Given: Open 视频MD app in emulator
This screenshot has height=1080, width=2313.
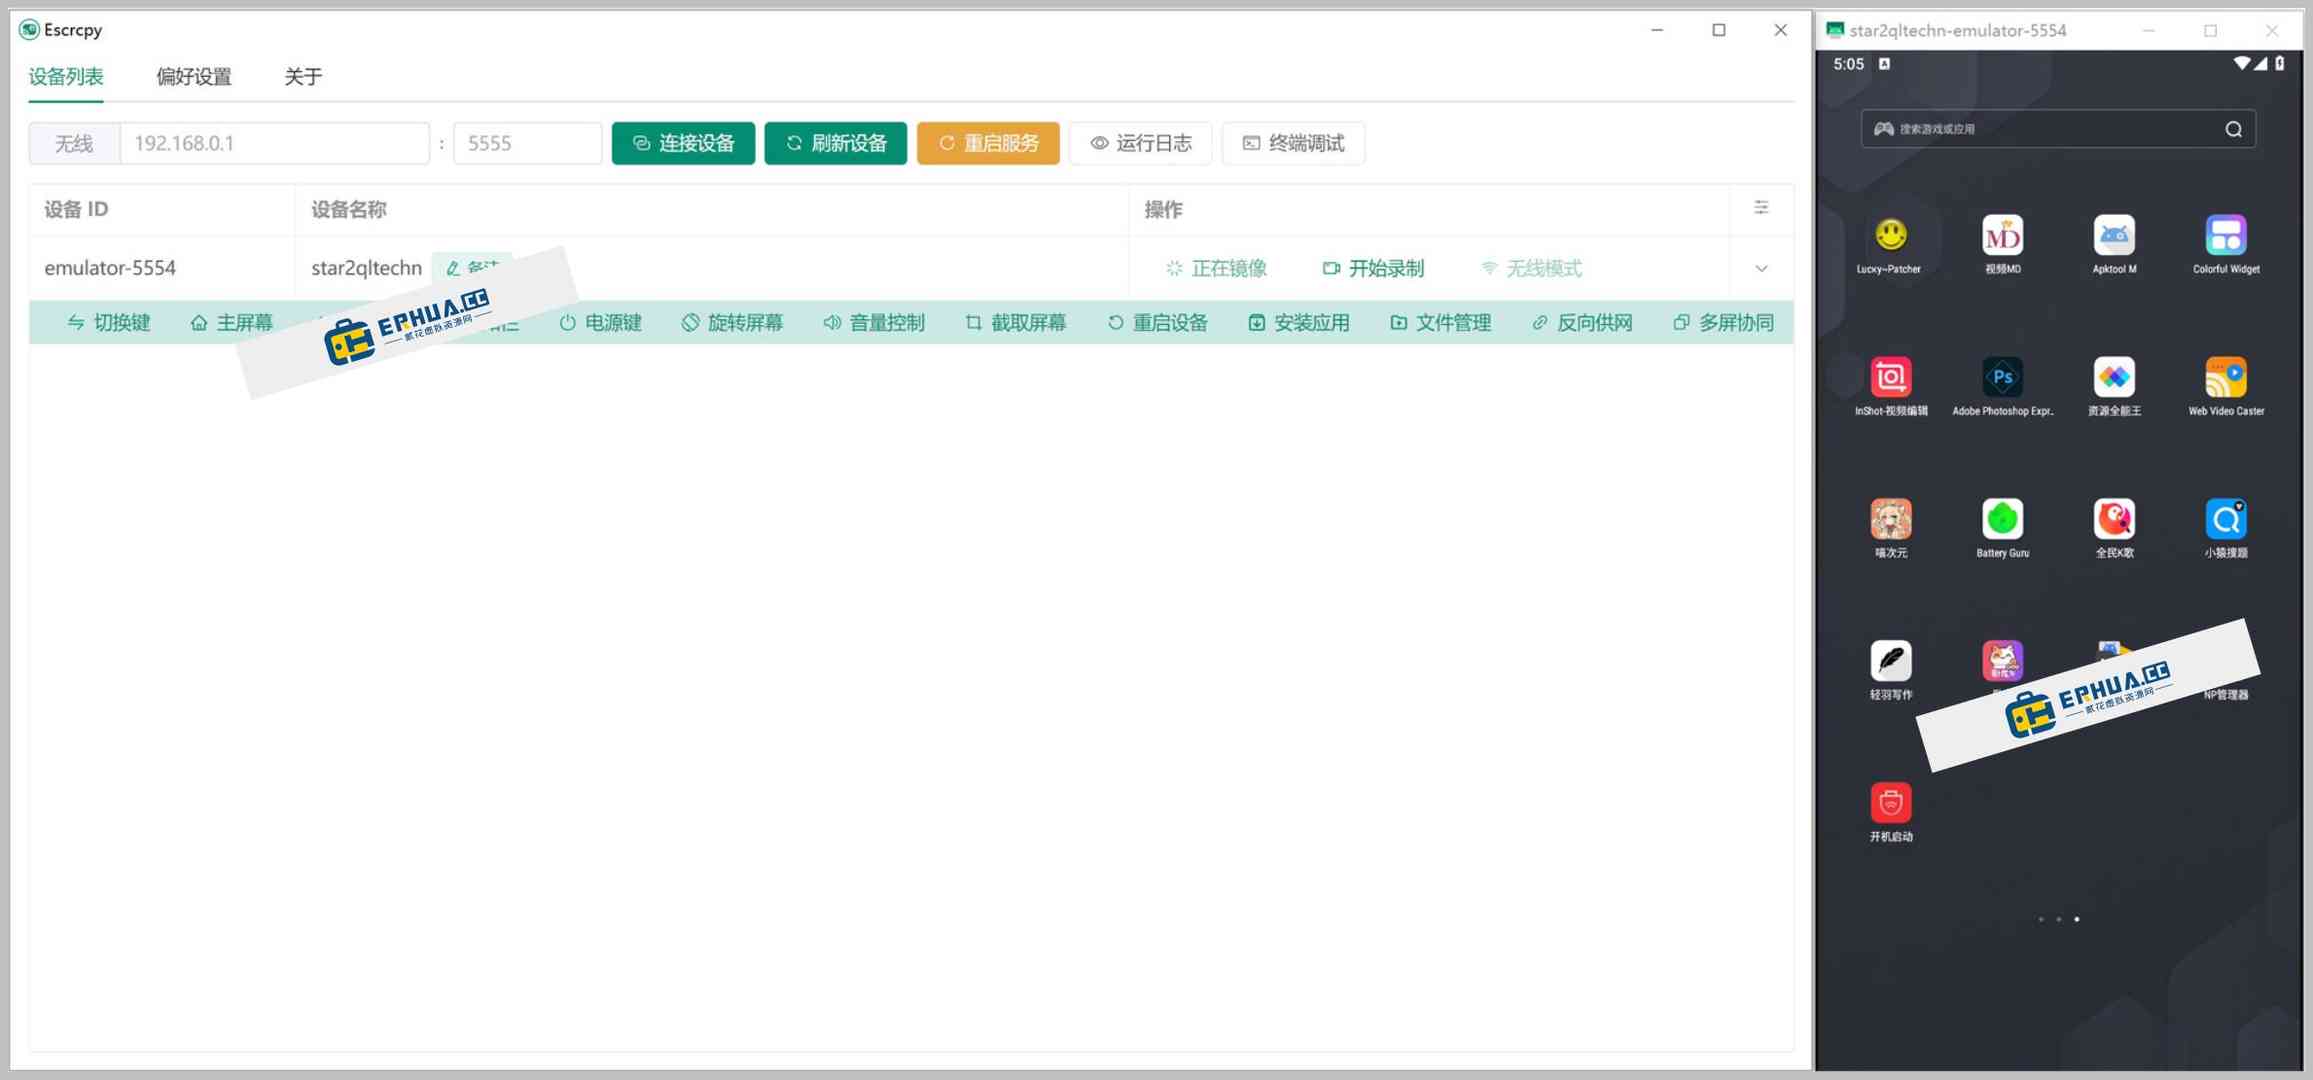Looking at the screenshot, I should (x=2002, y=245).
